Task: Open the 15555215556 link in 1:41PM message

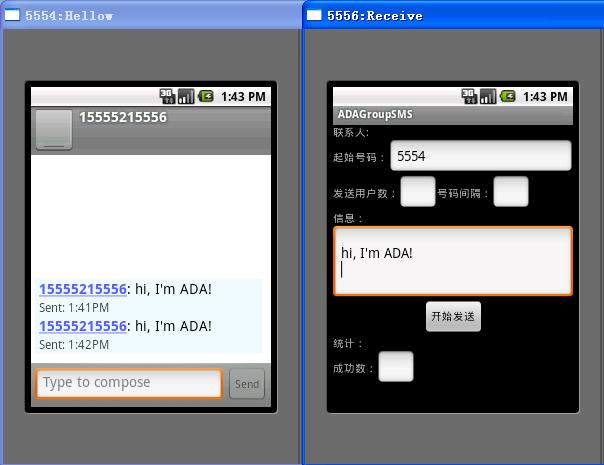Action: coord(83,289)
